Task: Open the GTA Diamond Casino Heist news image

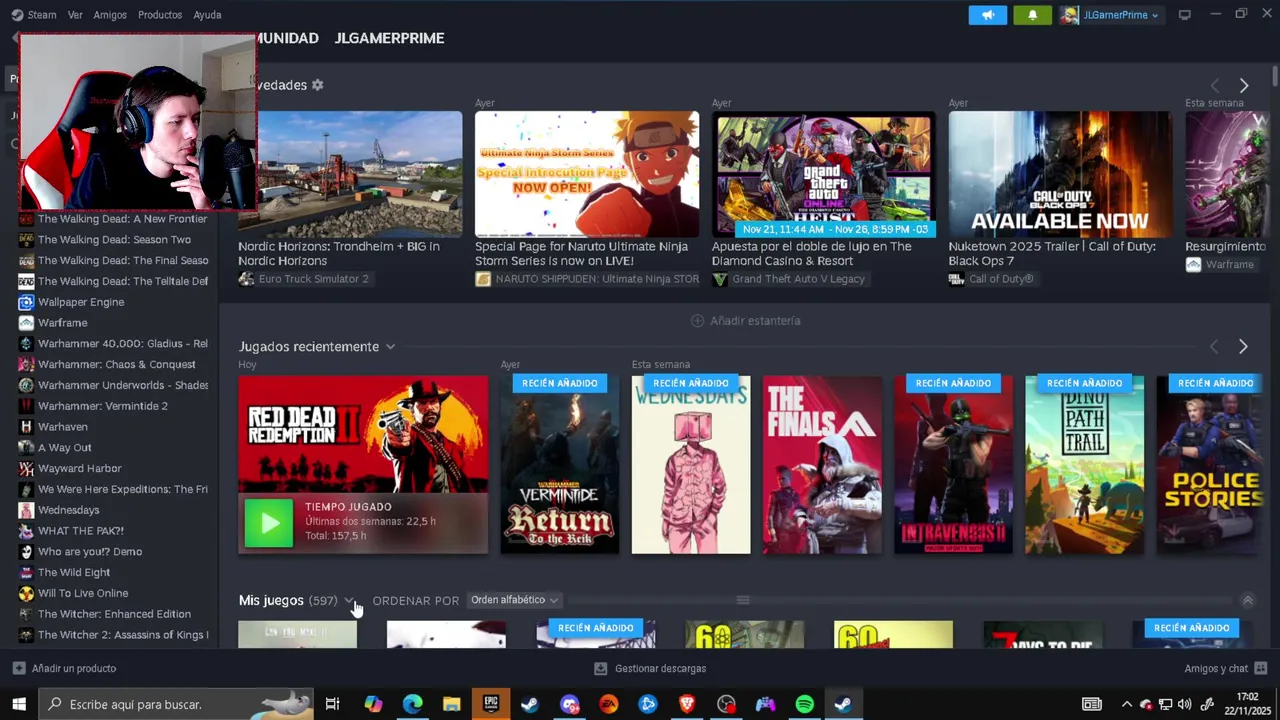Action: point(824,174)
